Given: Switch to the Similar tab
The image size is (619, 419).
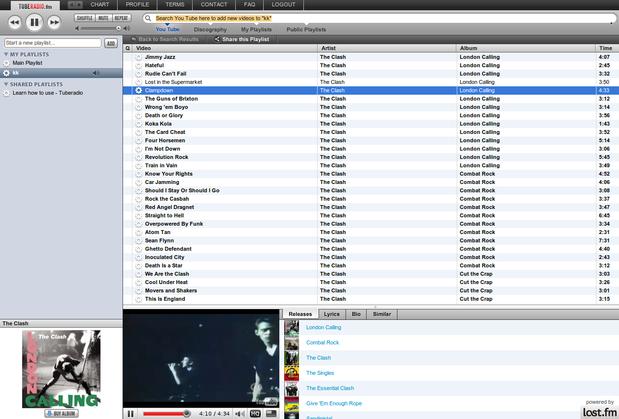Looking at the screenshot, I should (x=382, y=314).
